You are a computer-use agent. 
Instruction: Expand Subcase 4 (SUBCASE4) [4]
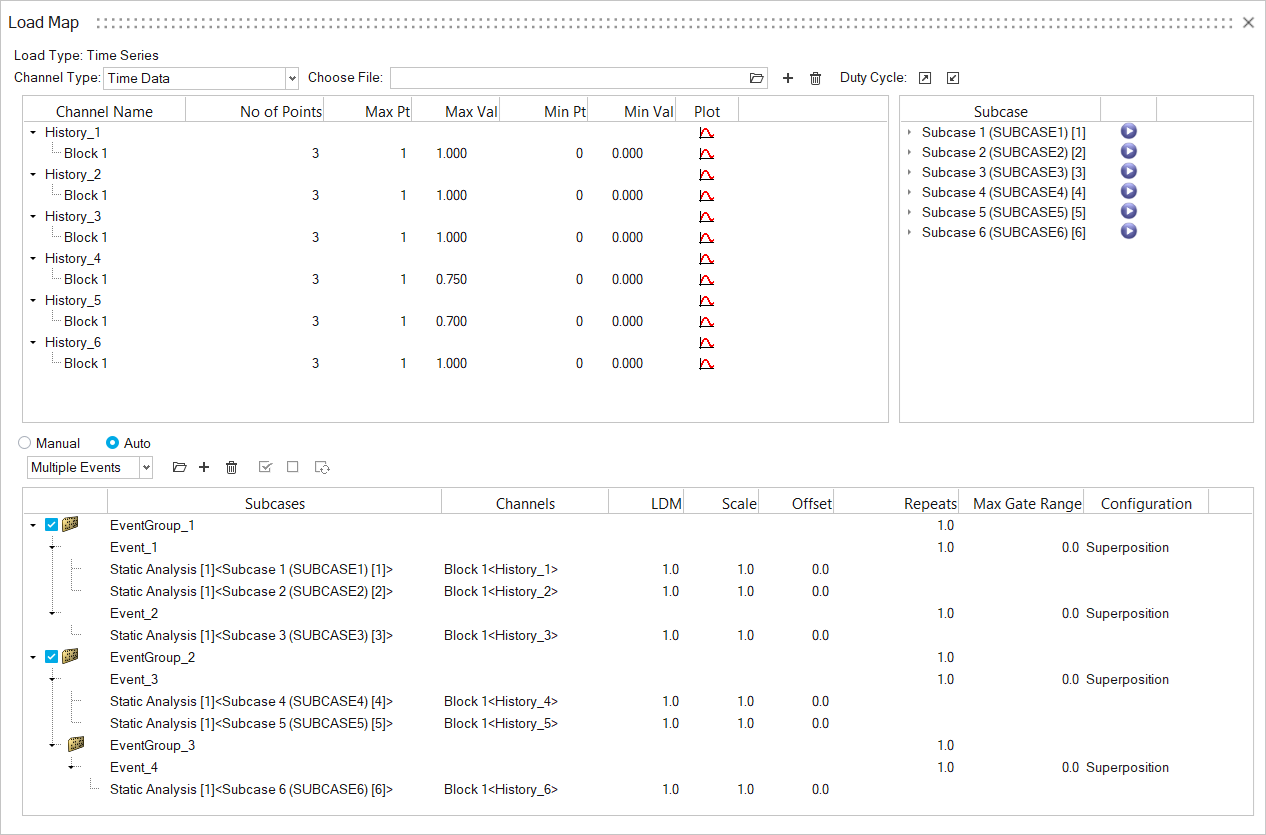tap(909, 192)
